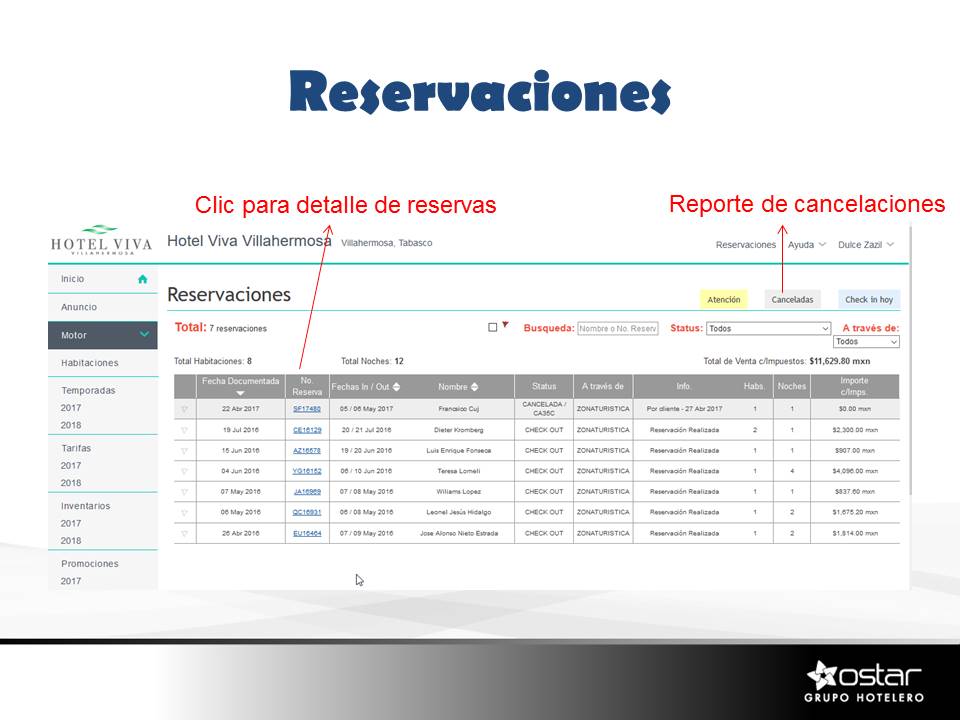Open the Status dropdown

pos(768,328)
